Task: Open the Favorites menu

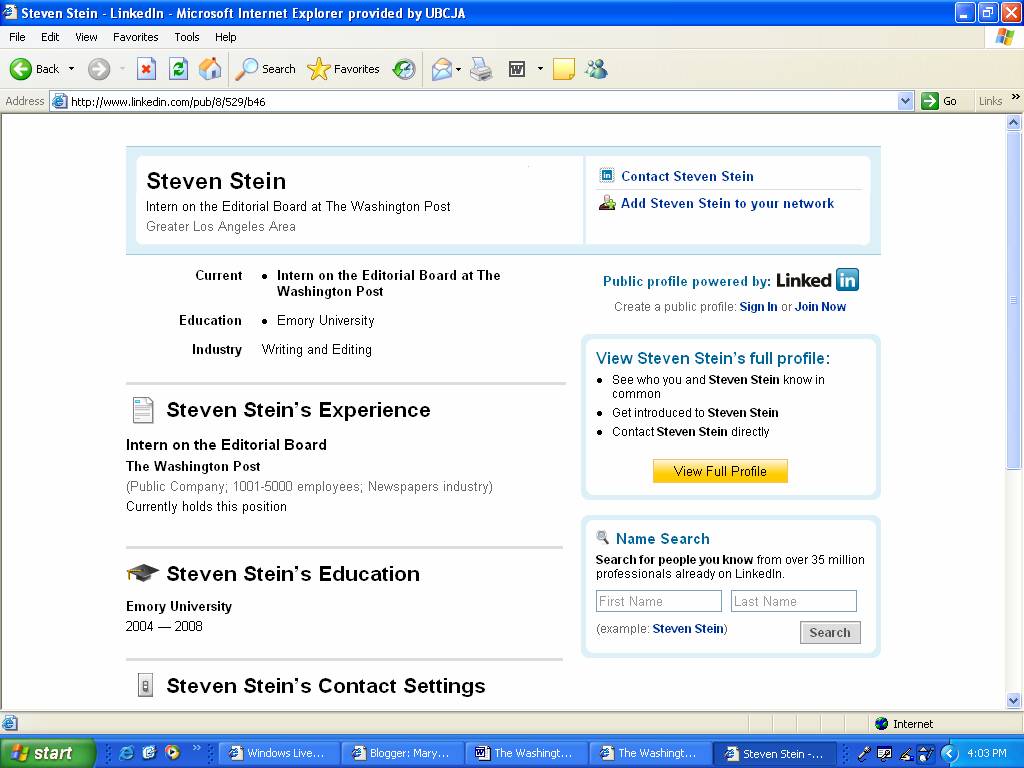Action: point(135,37)
